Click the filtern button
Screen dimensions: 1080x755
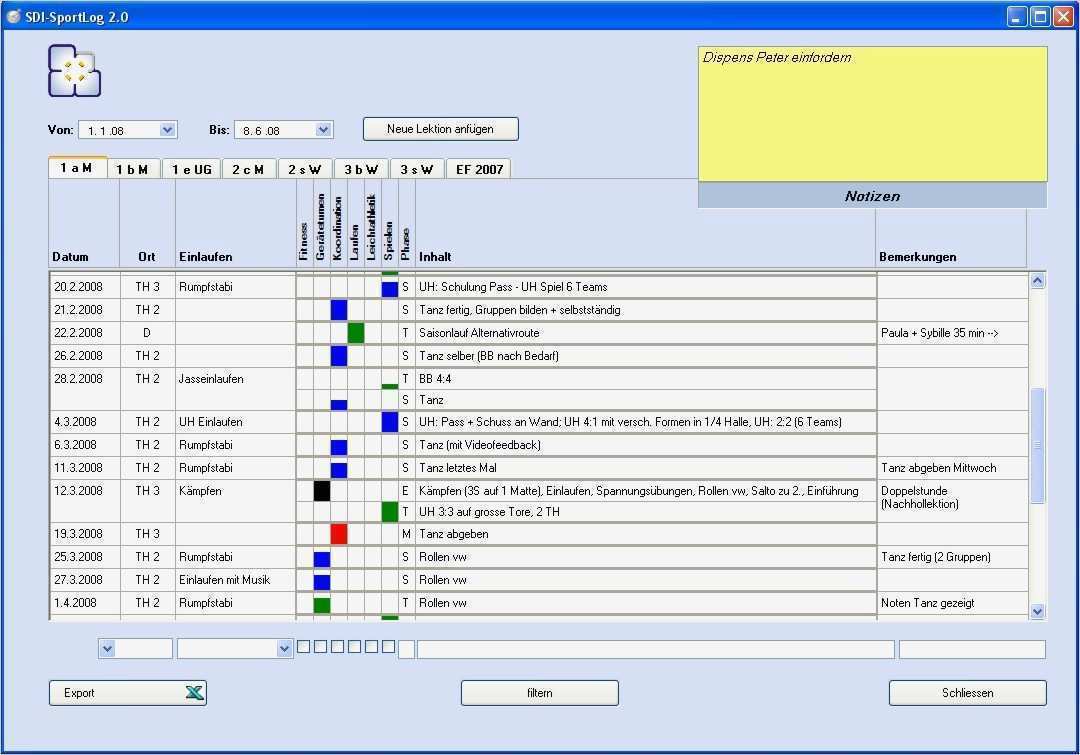point(539,693)
